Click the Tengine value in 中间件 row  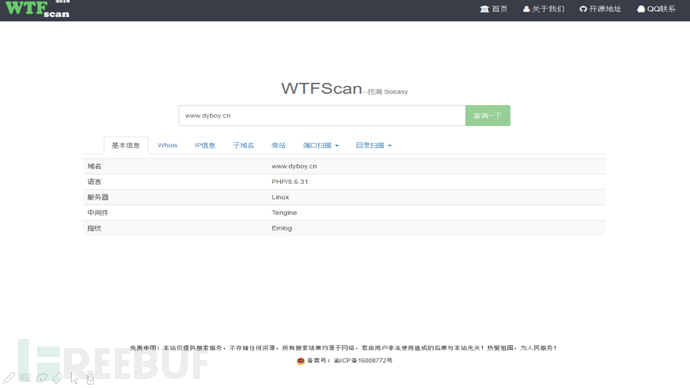point(284,212)
